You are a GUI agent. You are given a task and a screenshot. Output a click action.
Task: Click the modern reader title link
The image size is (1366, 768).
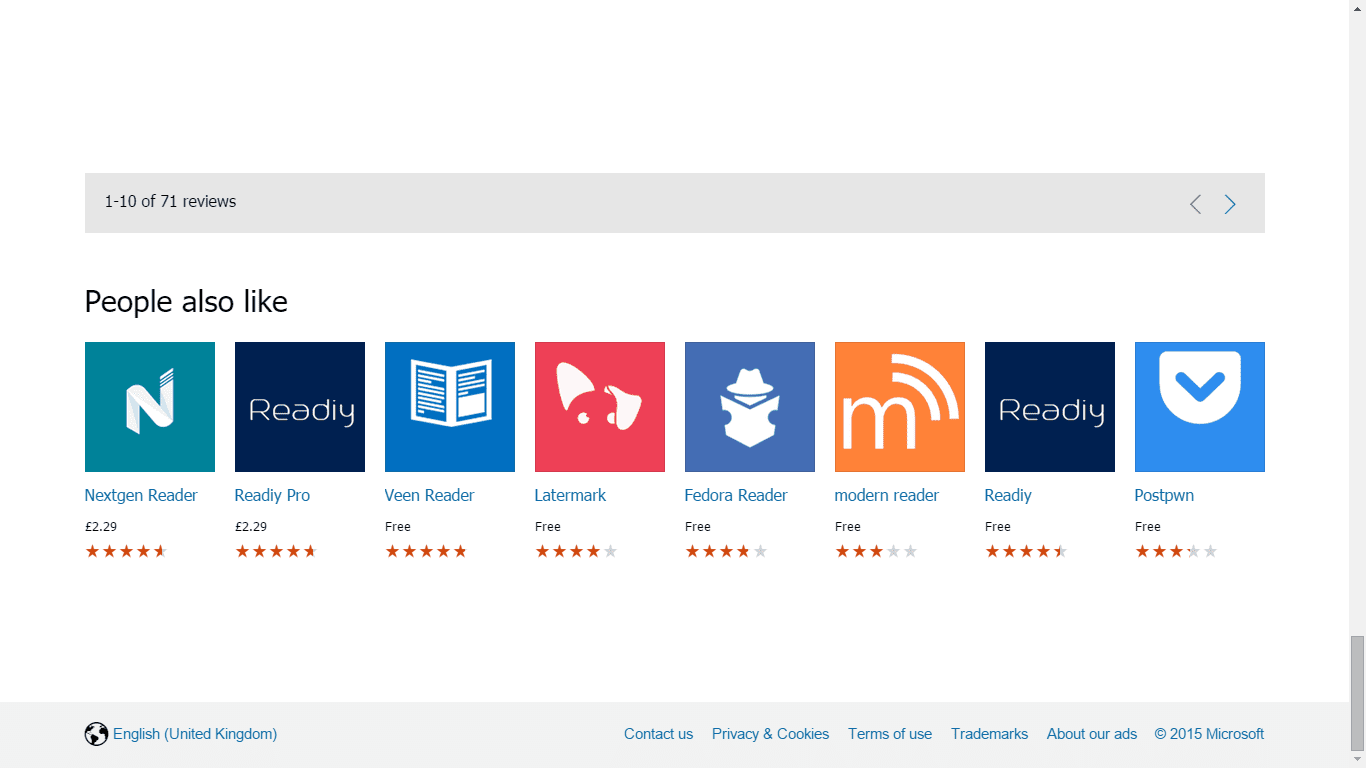click(x=887, y=495)
